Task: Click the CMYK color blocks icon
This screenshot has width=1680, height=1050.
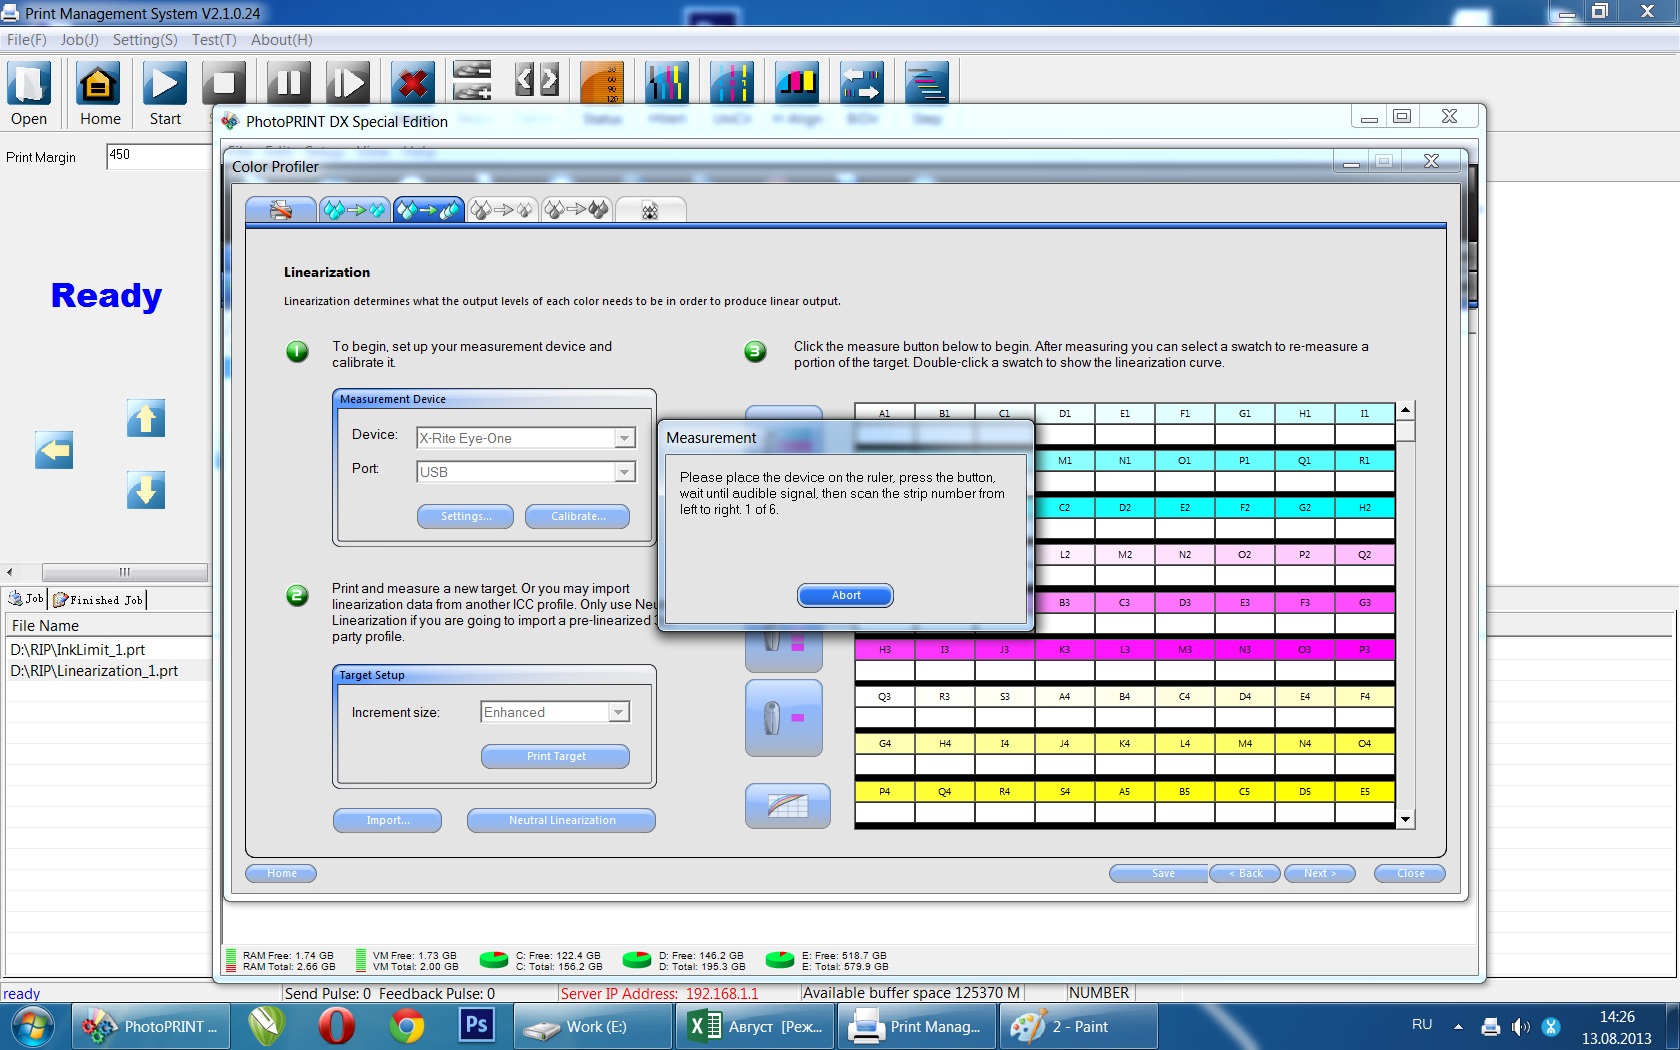Action: click(797, 83)
